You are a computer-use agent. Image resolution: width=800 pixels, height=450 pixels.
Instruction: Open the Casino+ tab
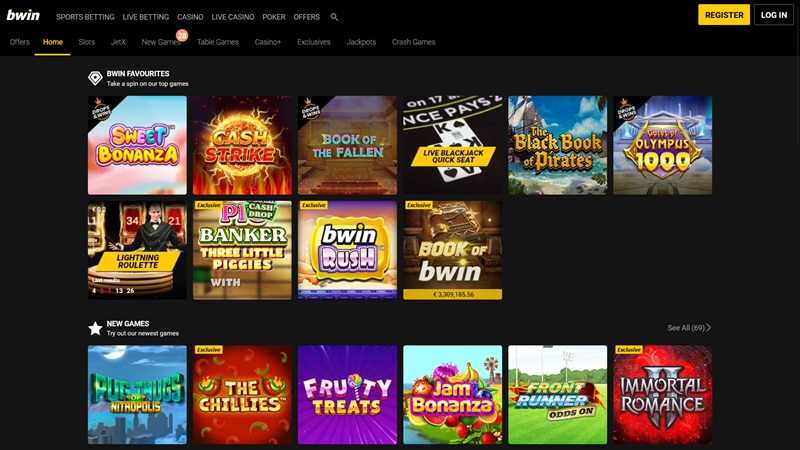[x=268, y=42]
